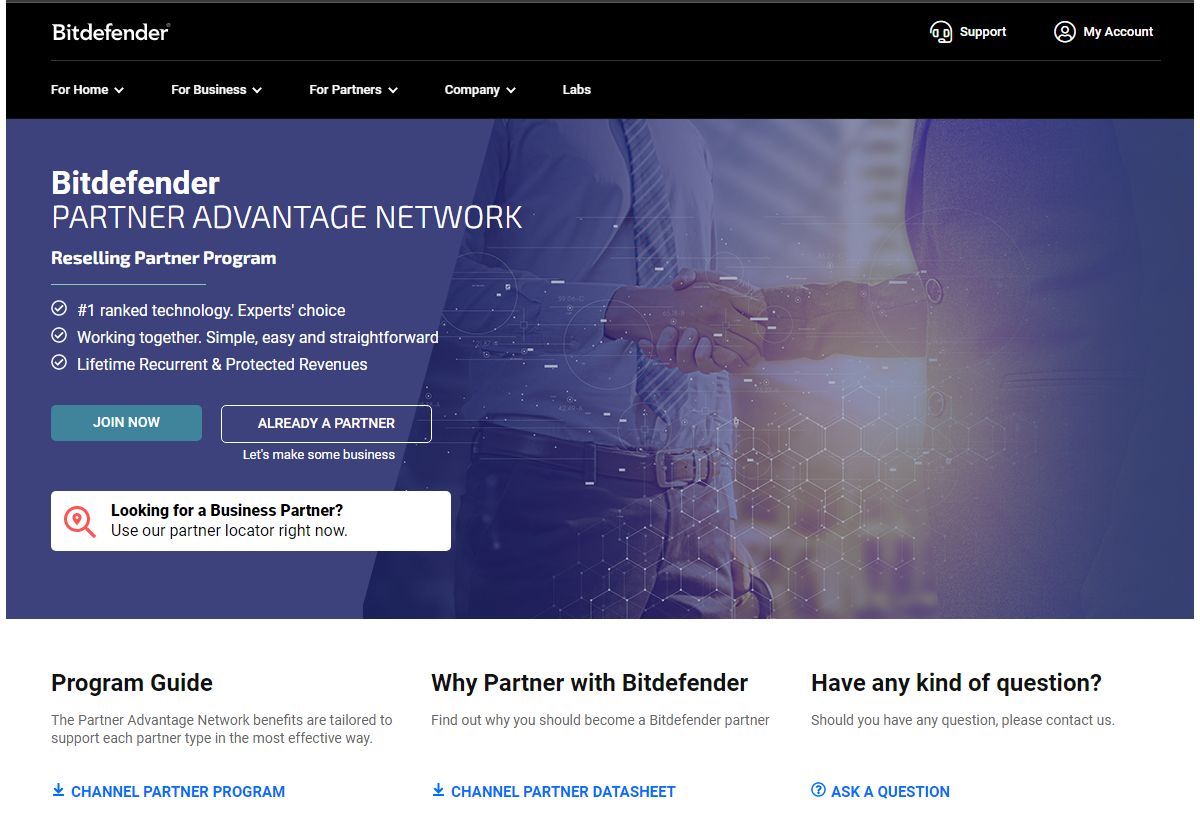
Task: Click the Looking for a Business Partner banner
Action: [251, 521]
